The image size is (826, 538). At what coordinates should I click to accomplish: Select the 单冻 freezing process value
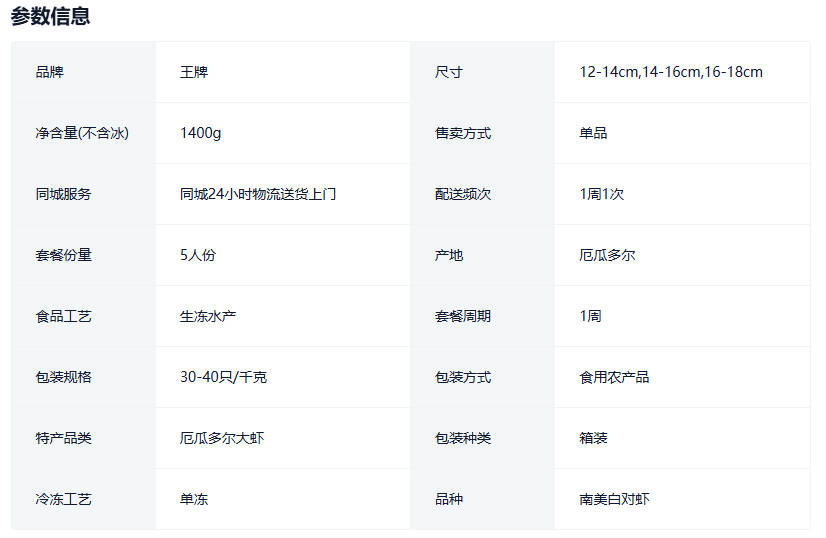point(194,499)
